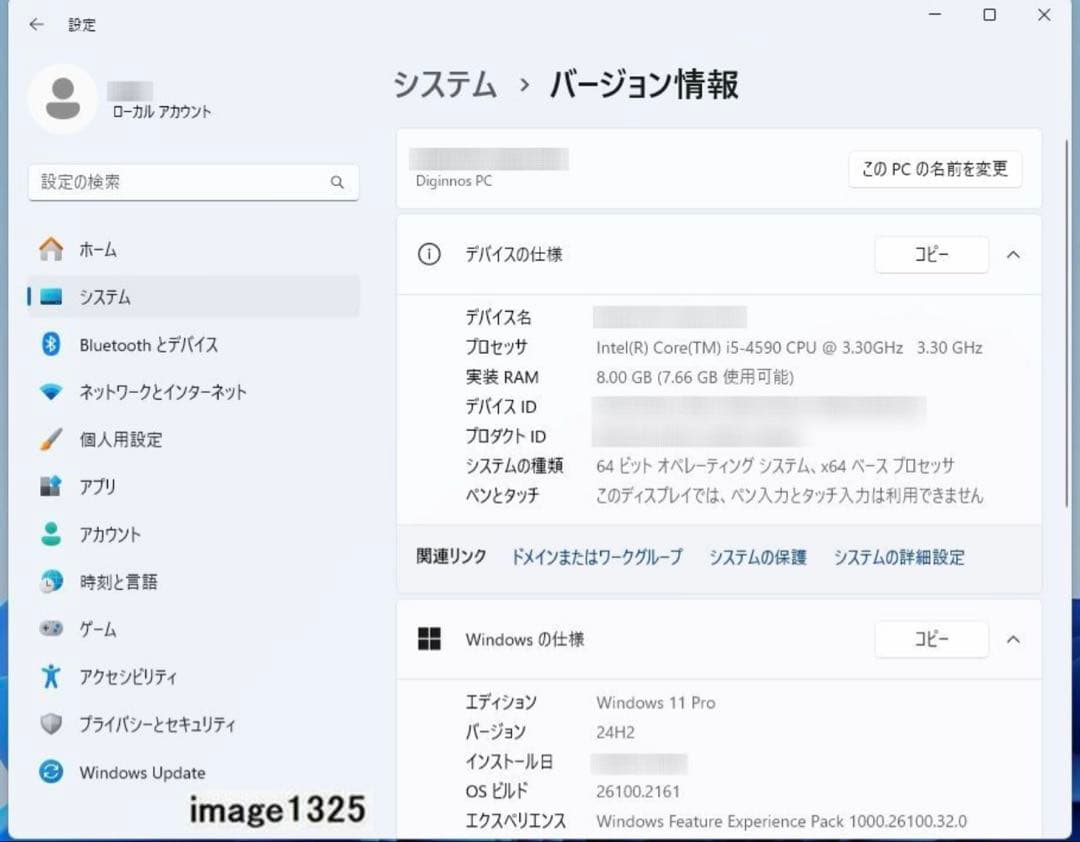Open アカウント settings
Screen dimensions: 1080x842
coord(111,534)
